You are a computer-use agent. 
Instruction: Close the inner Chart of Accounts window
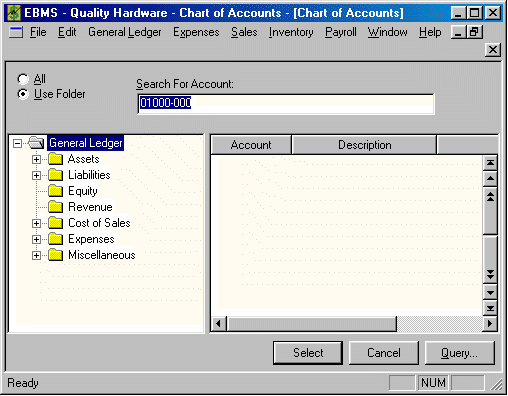tap(493, 50)
